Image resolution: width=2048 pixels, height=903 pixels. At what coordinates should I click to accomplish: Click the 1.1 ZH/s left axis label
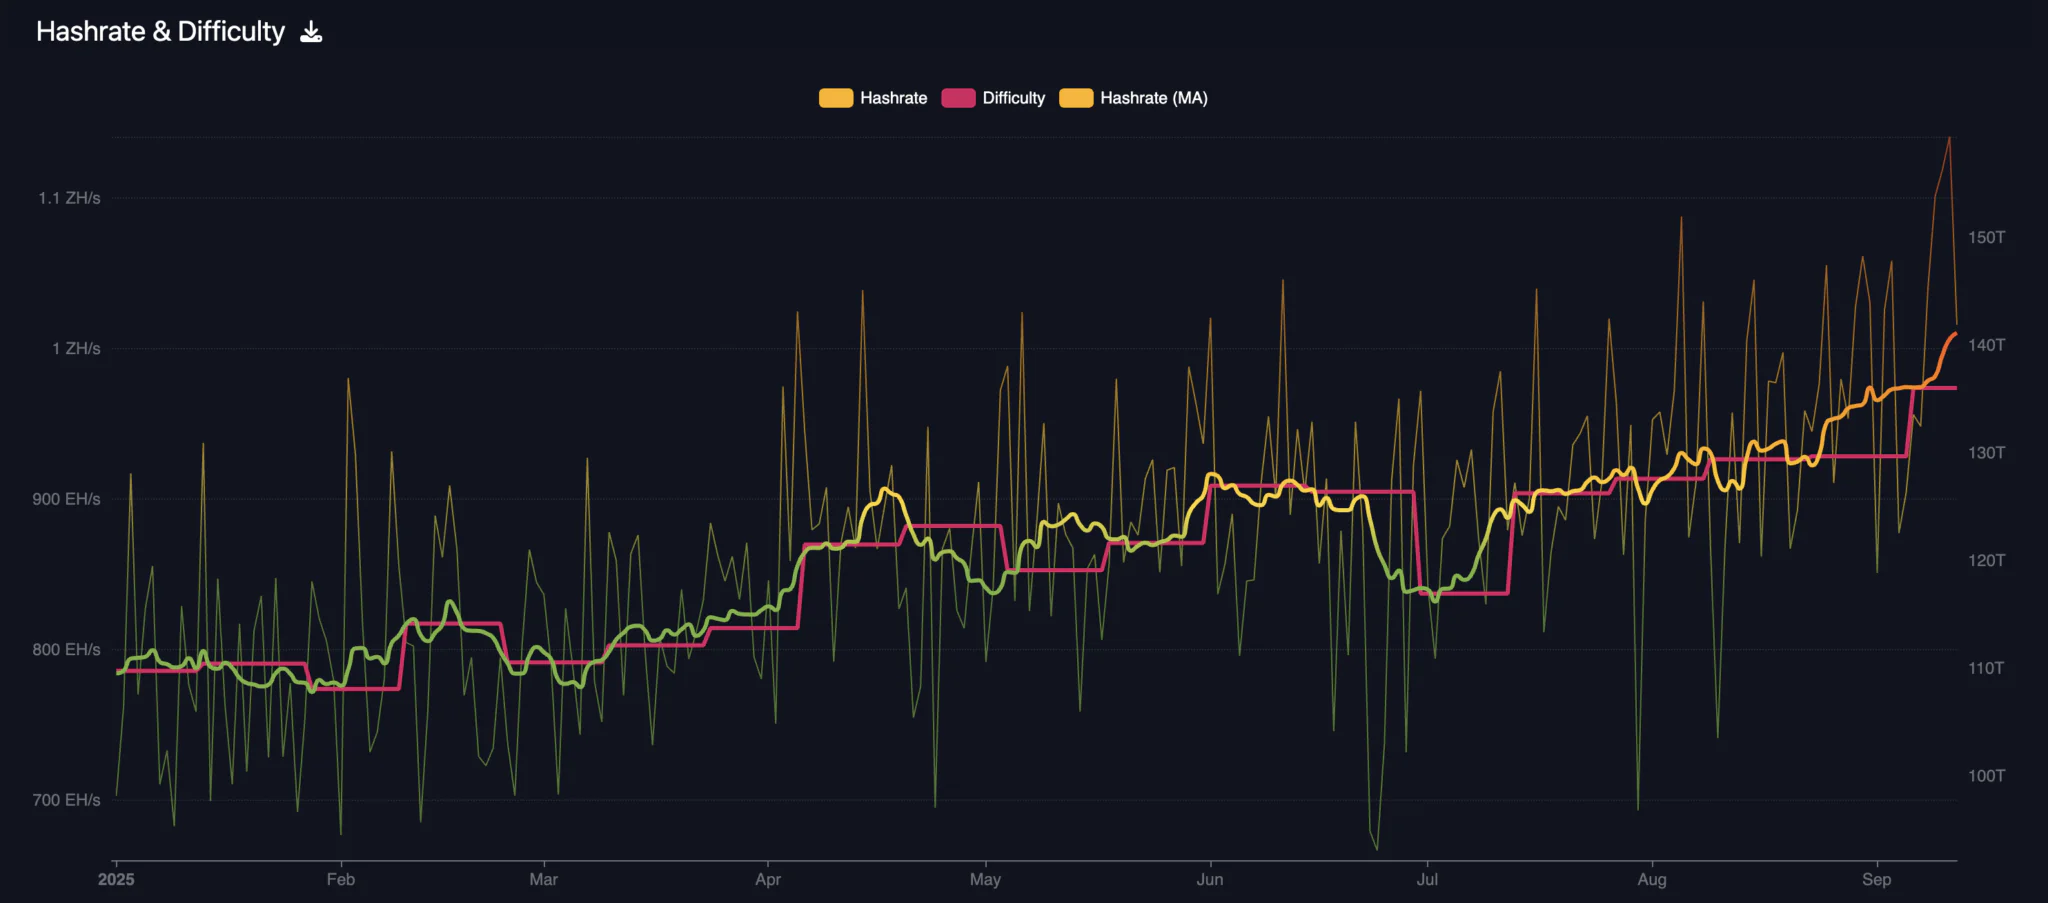click(69, 198)
